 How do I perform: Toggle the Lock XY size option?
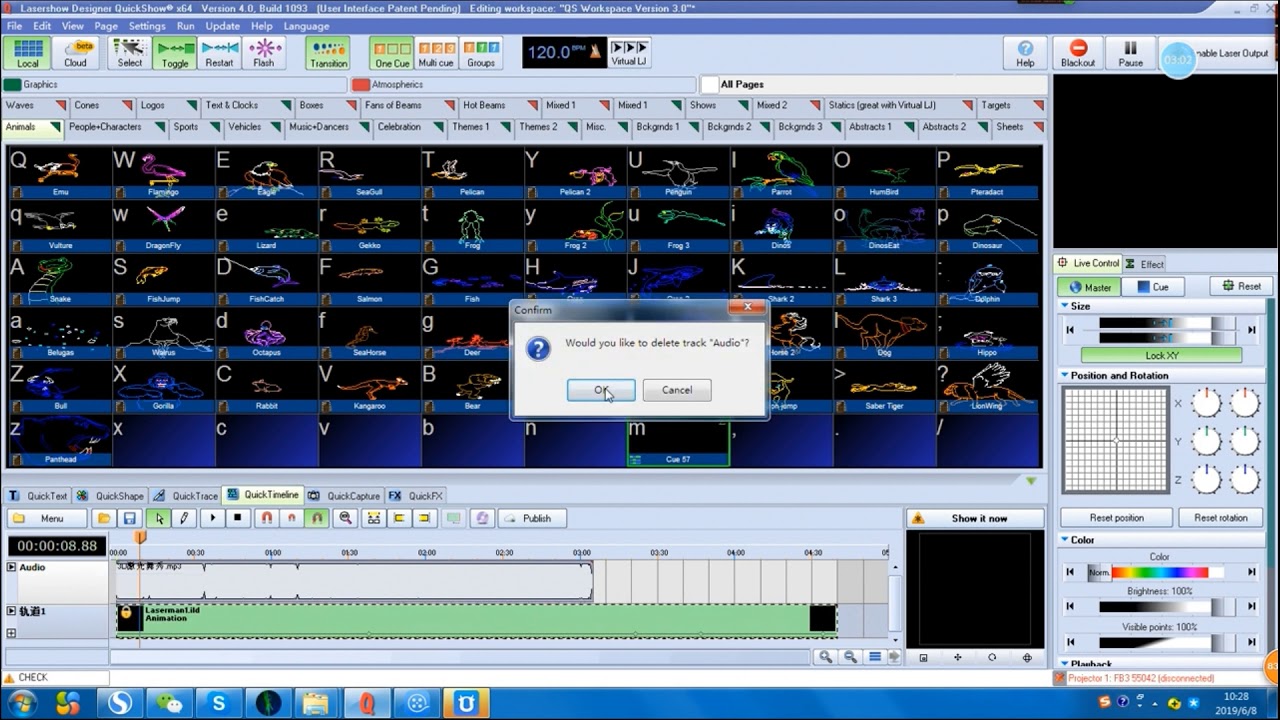pyautogui.click(x=1161, y=355)
